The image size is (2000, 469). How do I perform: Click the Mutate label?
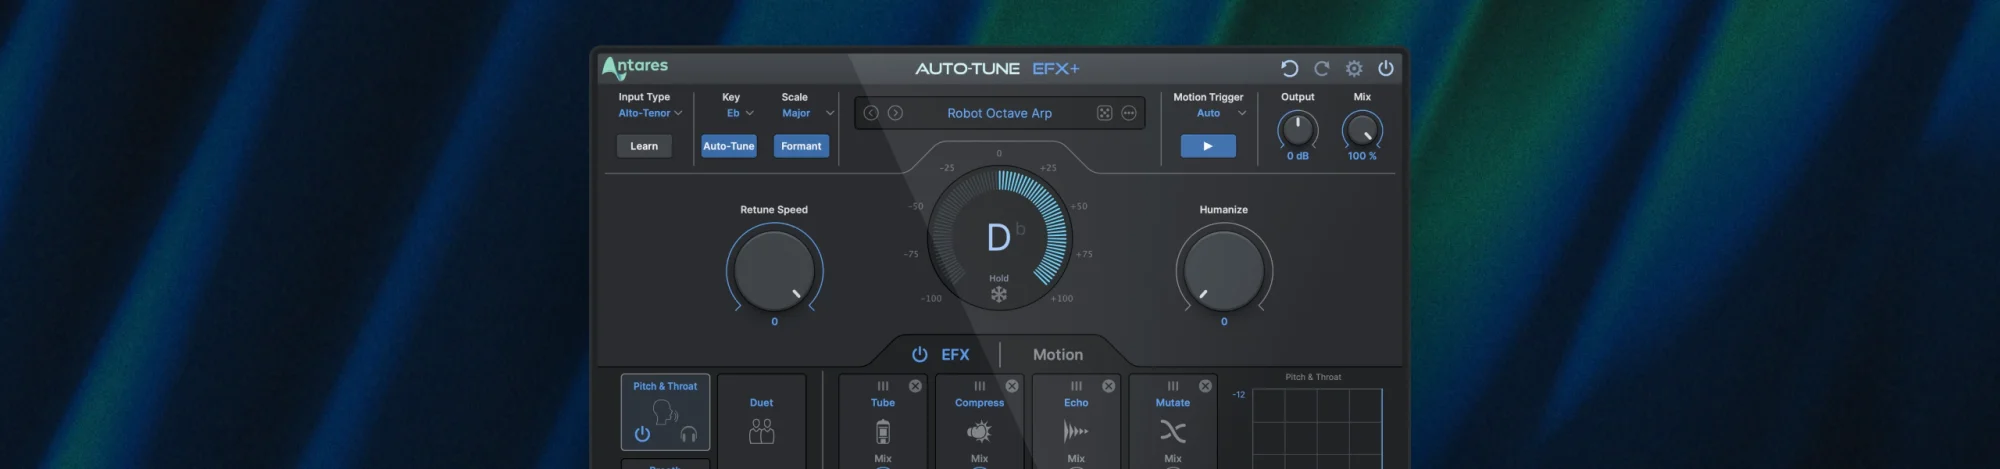(x=1173, y=403)
